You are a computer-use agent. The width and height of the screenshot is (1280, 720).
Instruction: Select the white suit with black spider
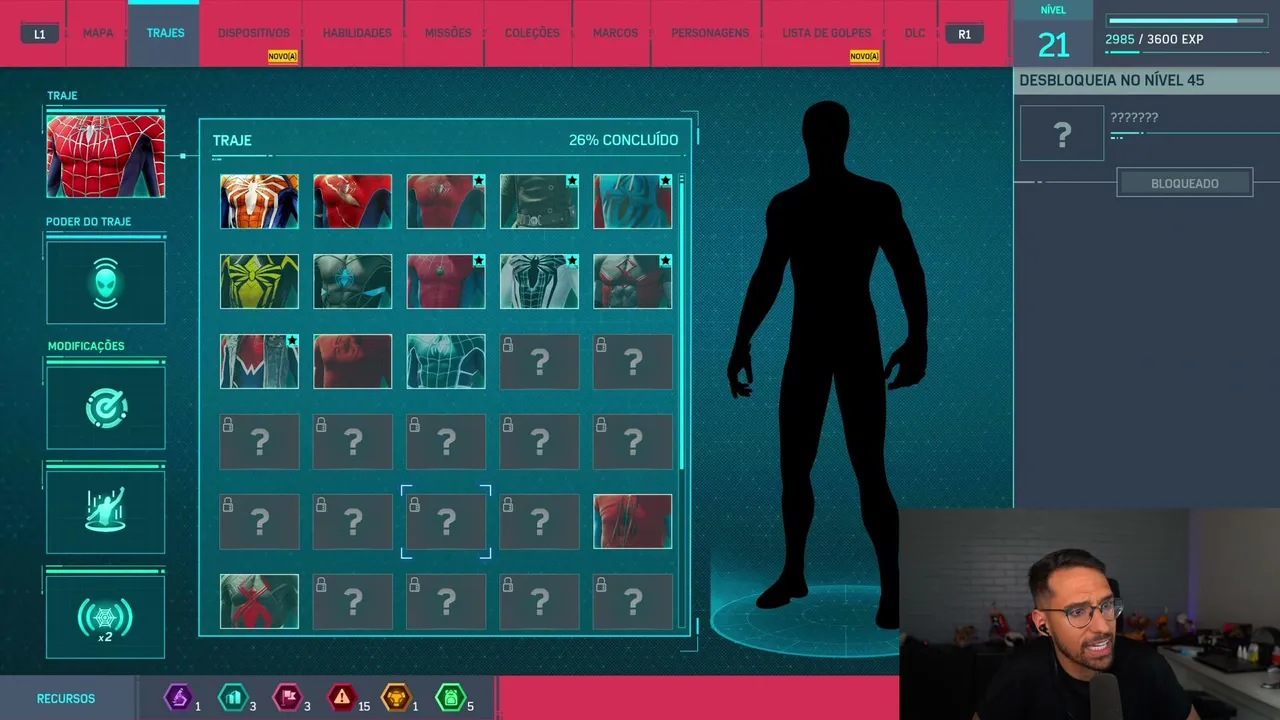(x=539, y=281)
